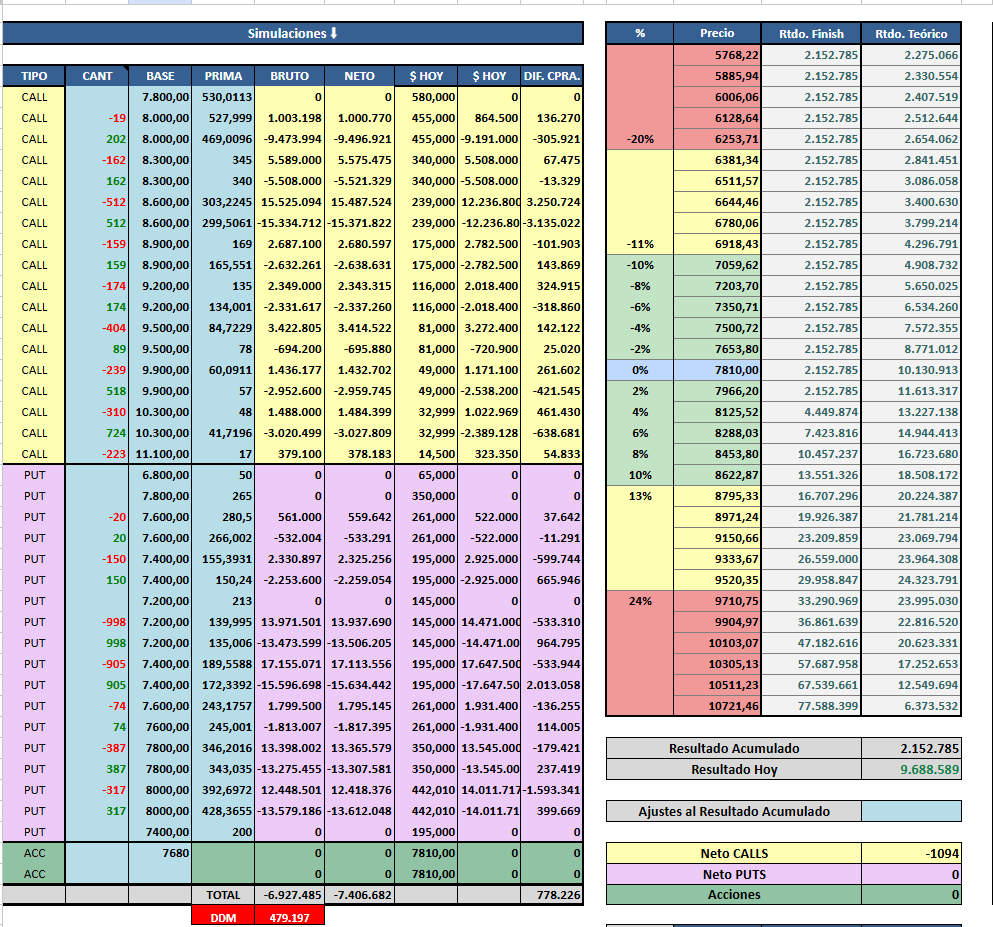Select the Simulaciones title banner cell
The width and height of the screenshot is (993, 927).
293,34
